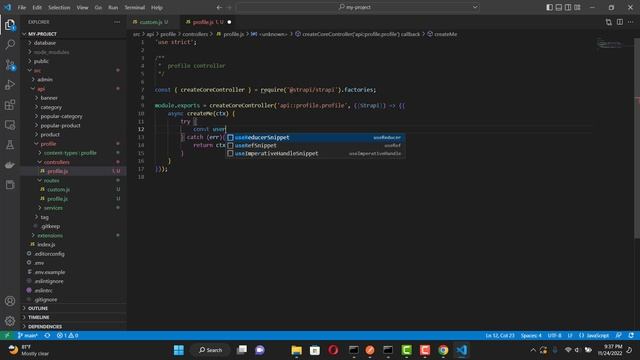Collapse the routes folder

coord(74,180)
